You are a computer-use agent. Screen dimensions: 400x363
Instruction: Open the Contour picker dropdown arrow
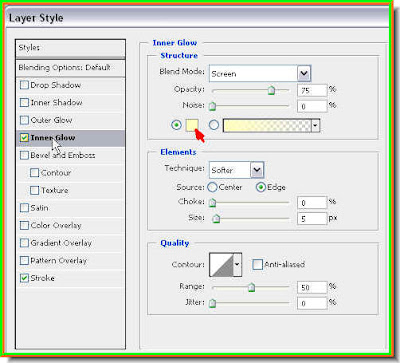237,265
